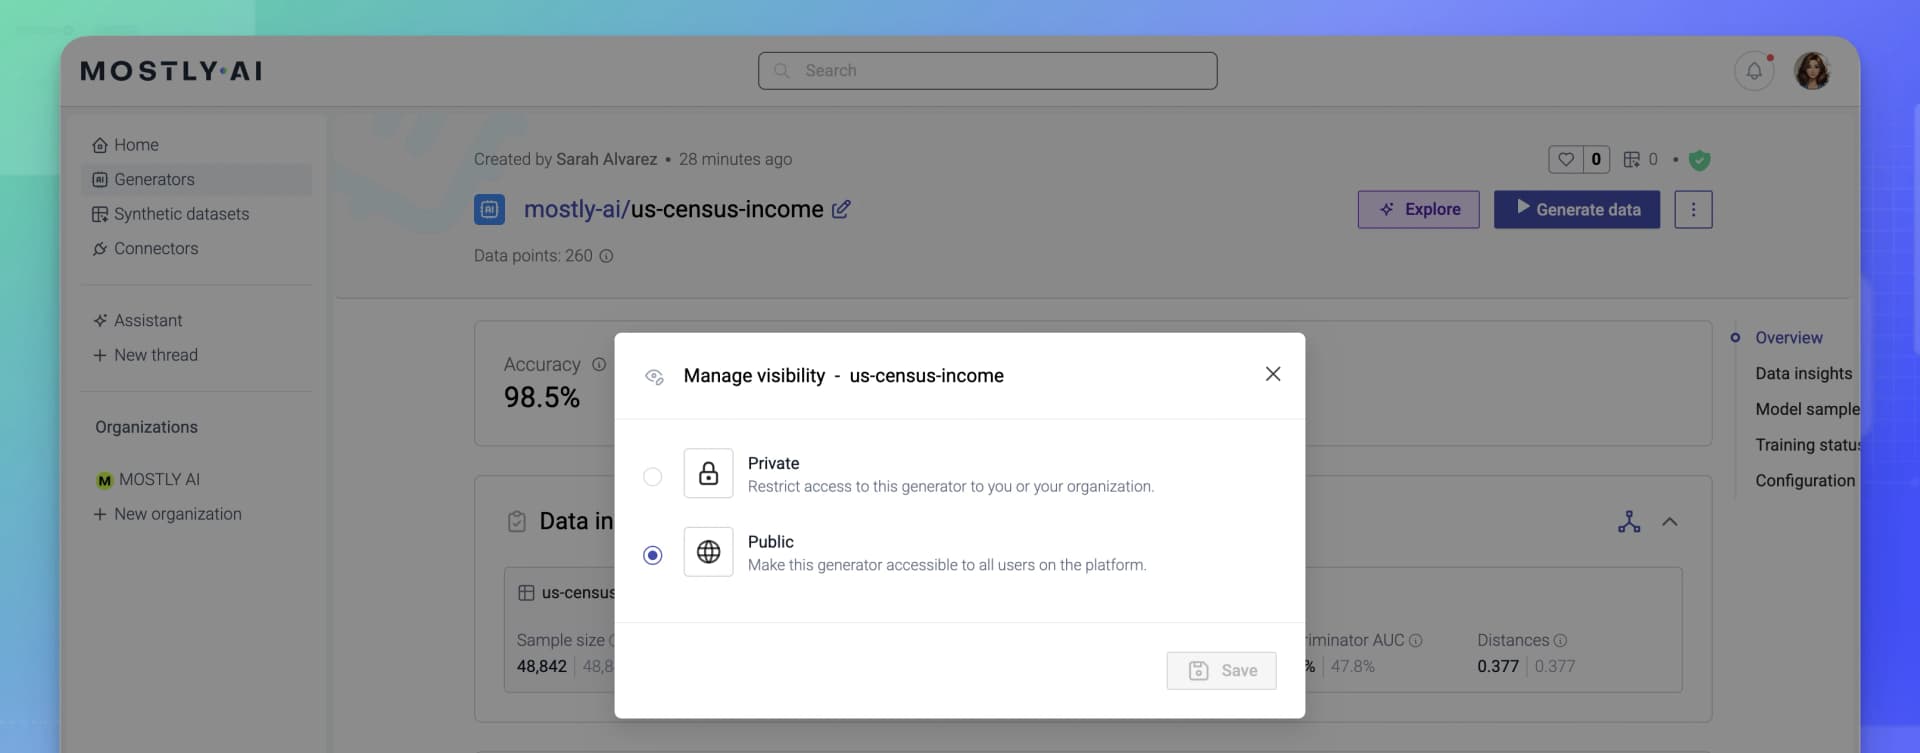This screenshot has width=1920, height=753.
Task: Jump to the Overview section
Action: (x=1788, y=338)
